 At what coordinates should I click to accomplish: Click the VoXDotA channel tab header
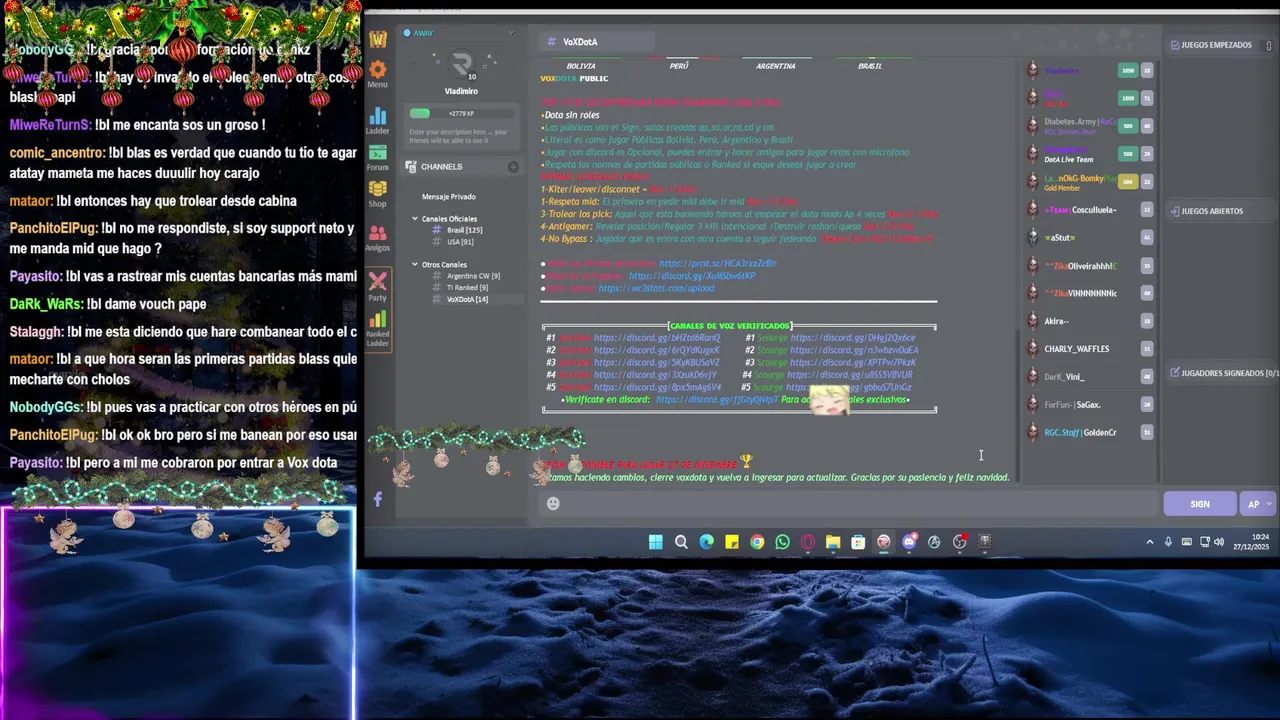coord(595,42)
